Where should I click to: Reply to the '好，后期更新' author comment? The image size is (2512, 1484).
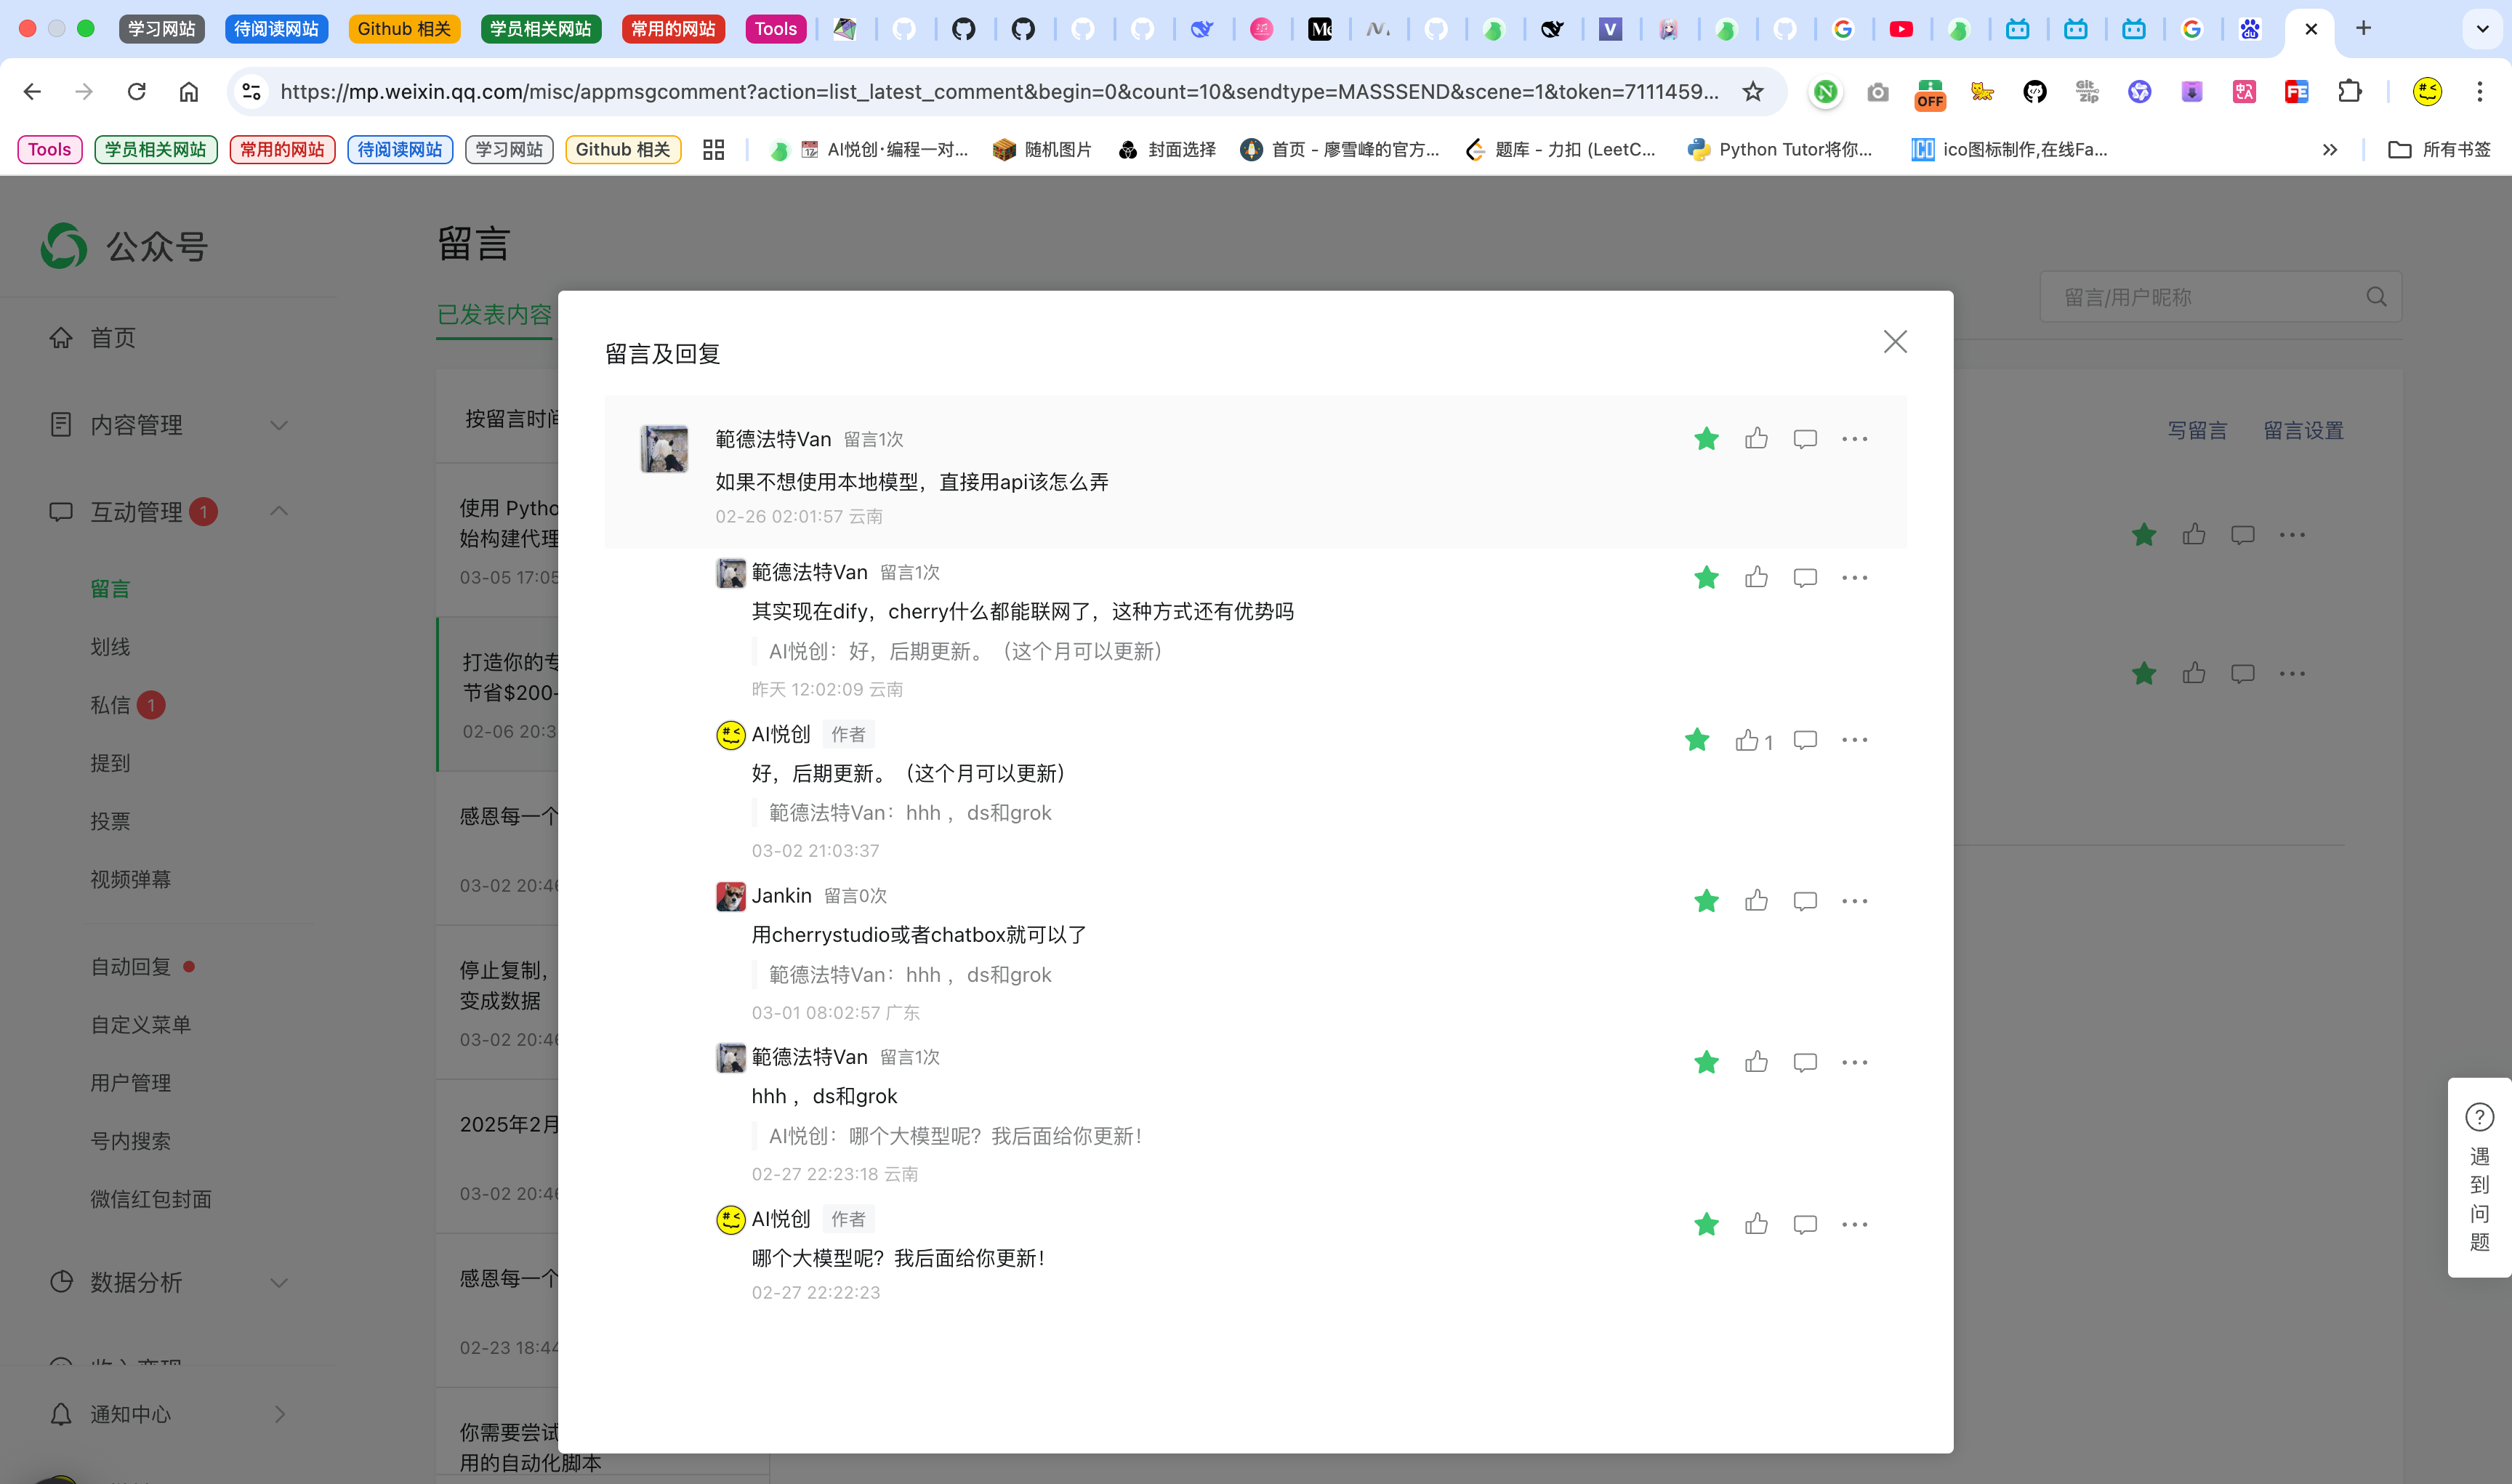point(1805,740)
